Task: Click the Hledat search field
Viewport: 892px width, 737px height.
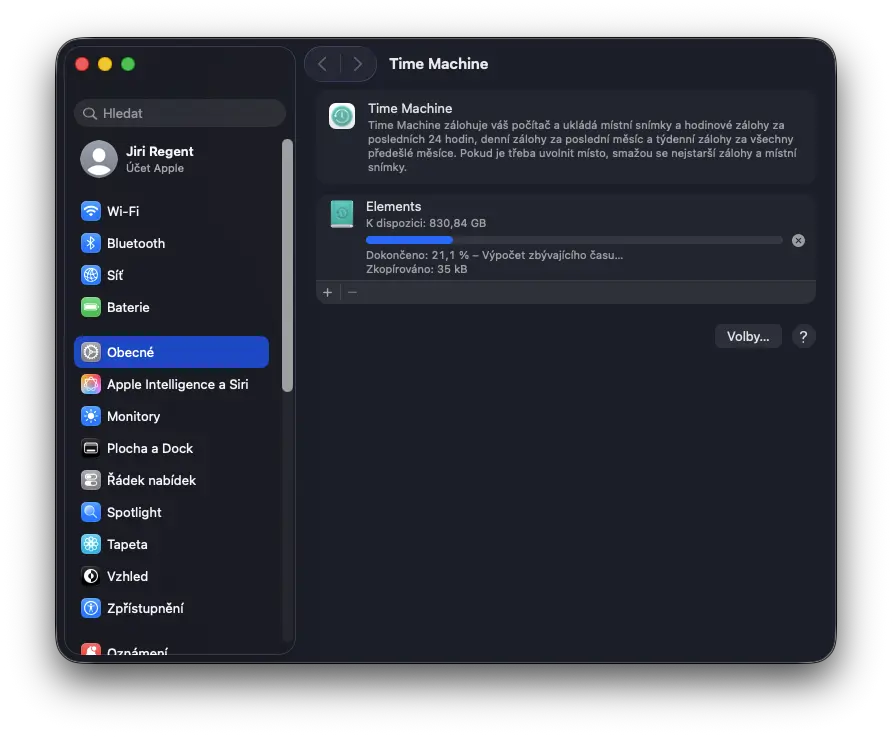Action: tap(180, 113)
